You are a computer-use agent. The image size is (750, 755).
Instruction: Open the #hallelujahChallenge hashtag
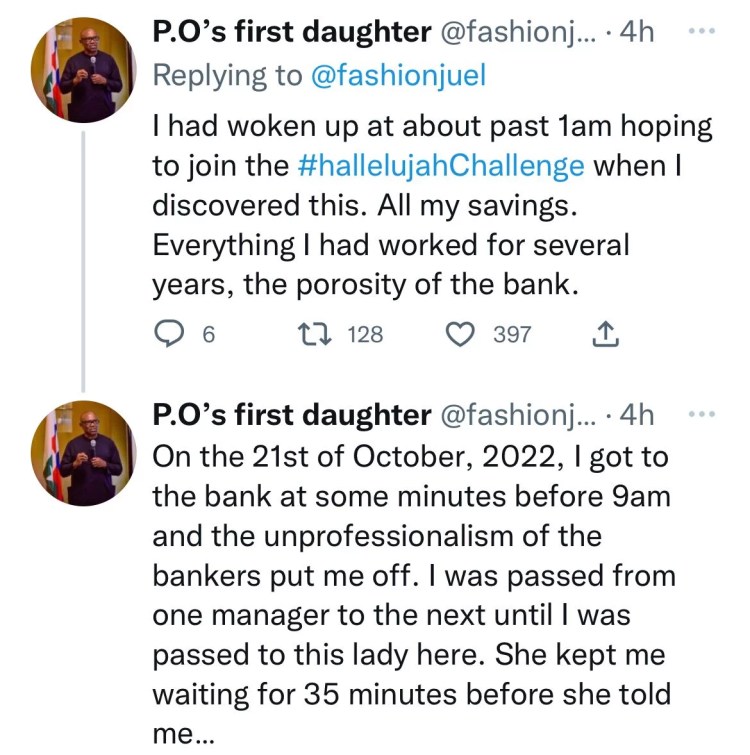point(441,165)
